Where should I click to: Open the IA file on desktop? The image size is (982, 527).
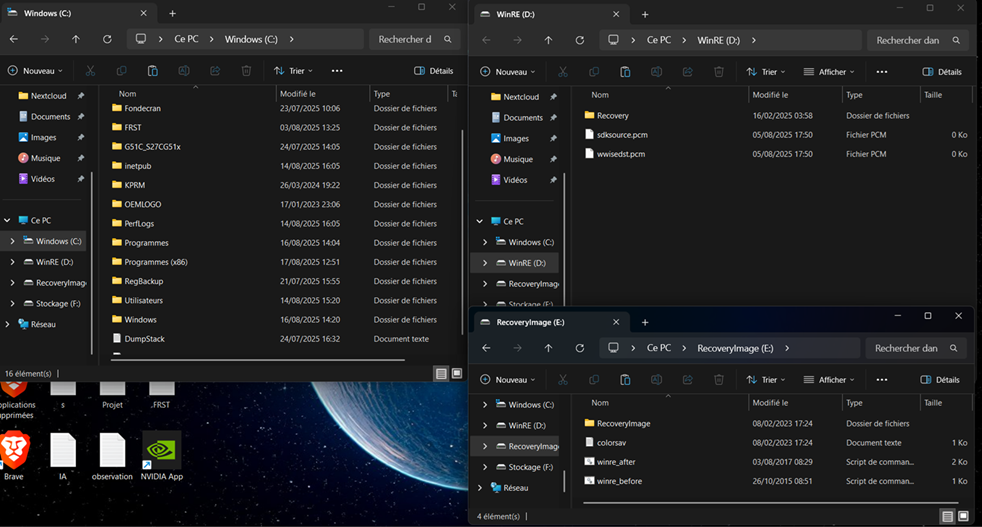point(63,457)
